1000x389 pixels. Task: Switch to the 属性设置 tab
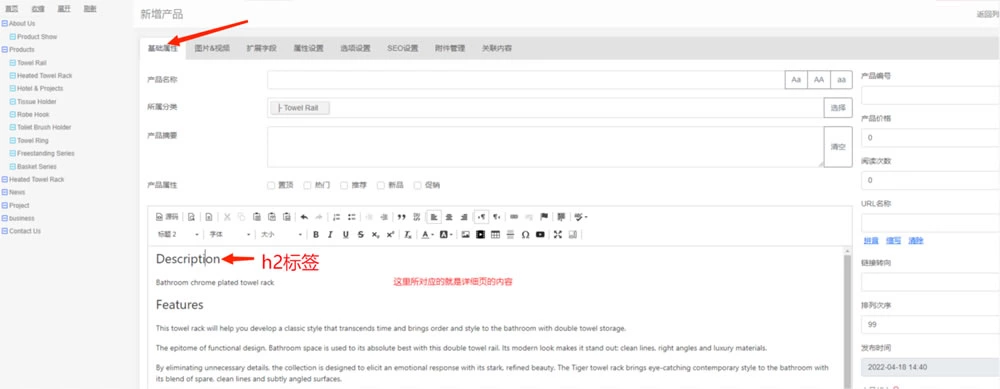(x=308, y=48)
